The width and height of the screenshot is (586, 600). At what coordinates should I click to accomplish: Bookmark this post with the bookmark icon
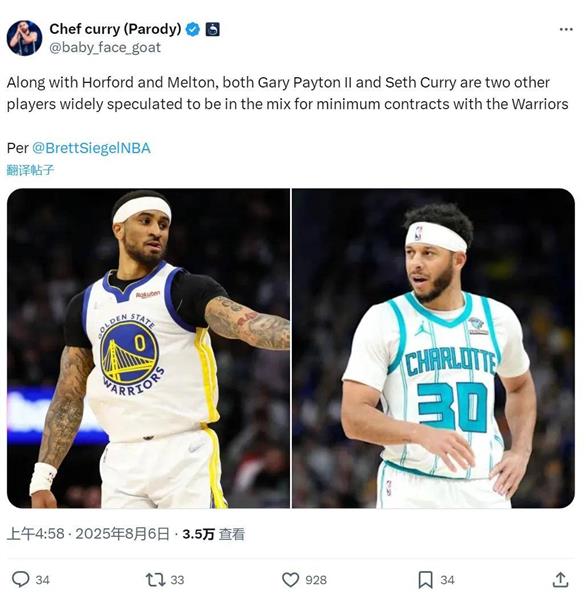426,580
